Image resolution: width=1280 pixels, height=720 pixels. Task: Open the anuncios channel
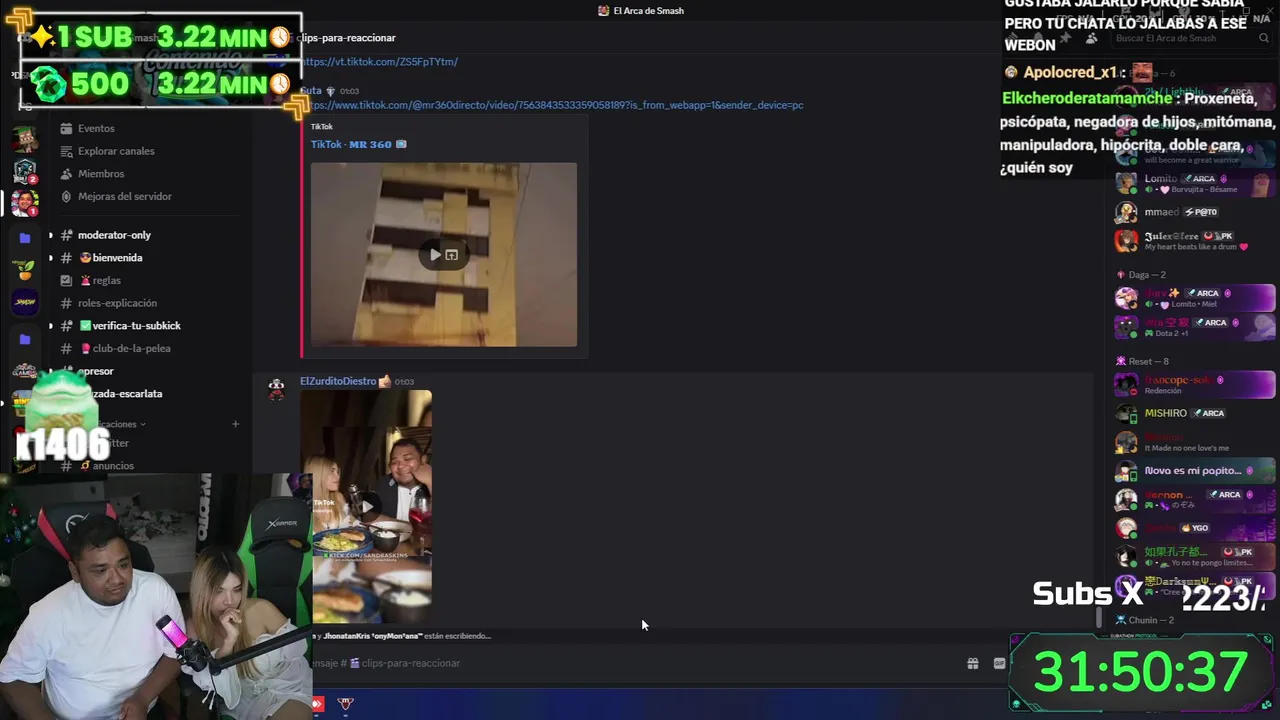[x=106, y=466]
